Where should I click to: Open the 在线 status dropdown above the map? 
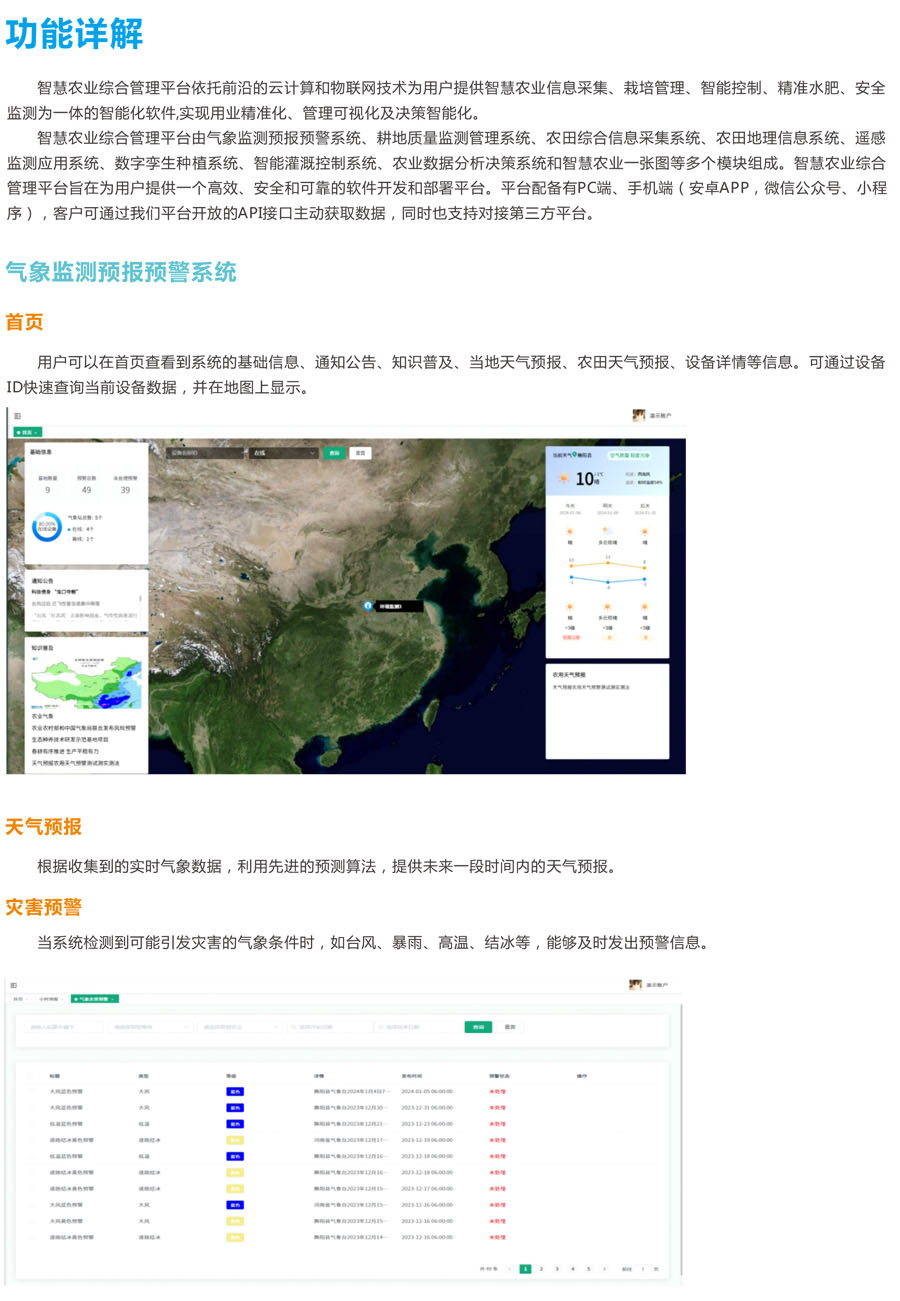click(x=283, y=453)
